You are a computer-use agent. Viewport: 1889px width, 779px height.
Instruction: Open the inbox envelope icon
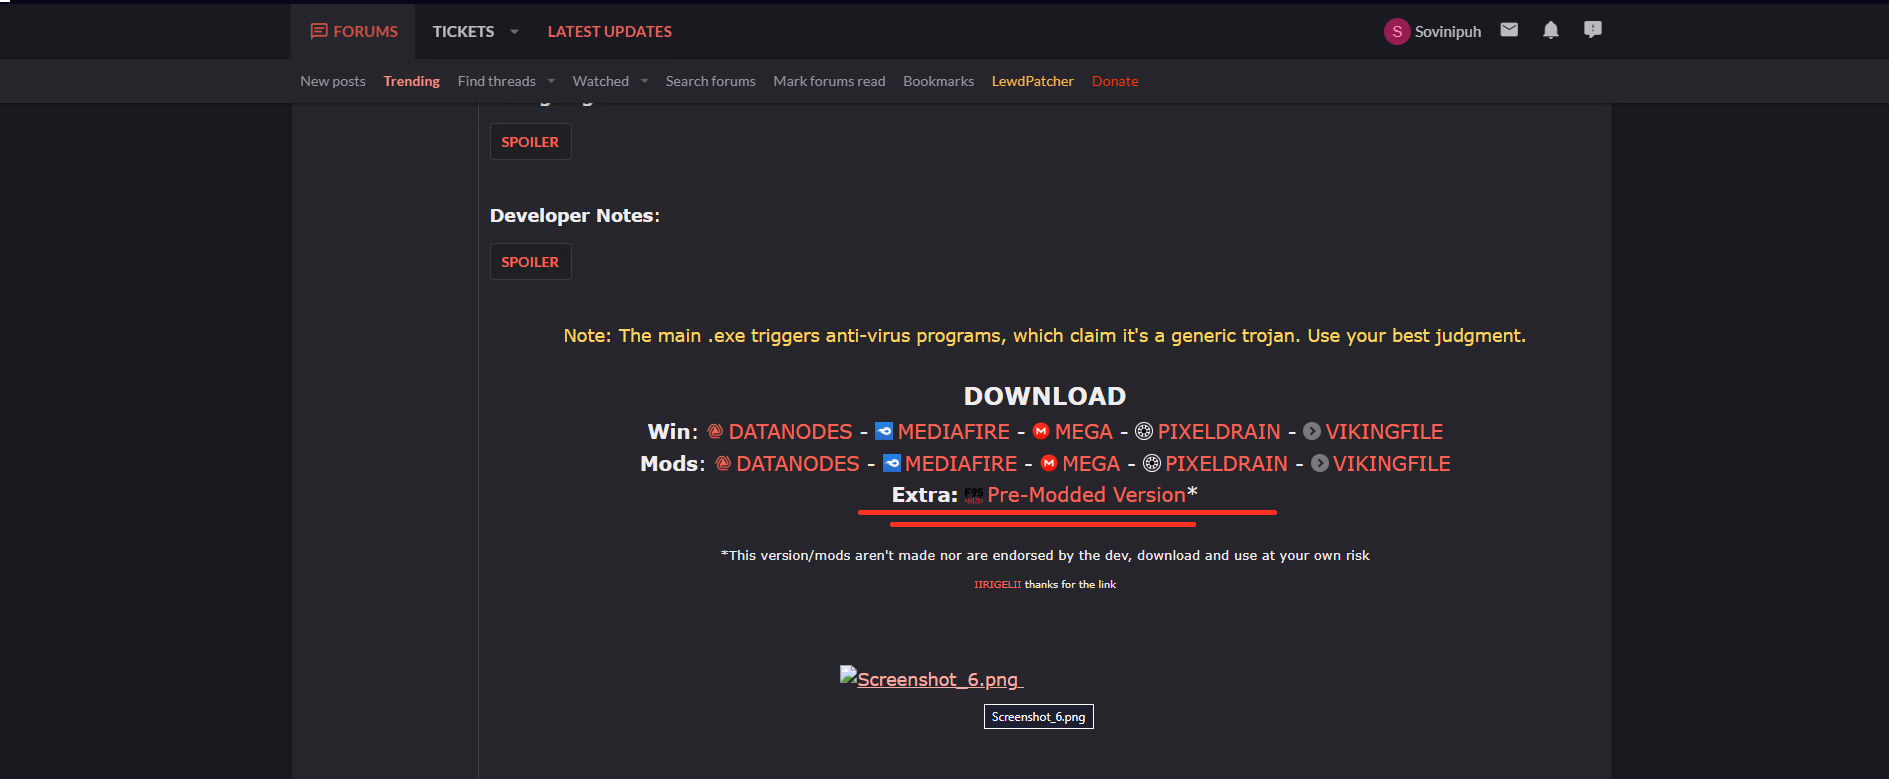pyautogui.click(x=1509, y=30)
